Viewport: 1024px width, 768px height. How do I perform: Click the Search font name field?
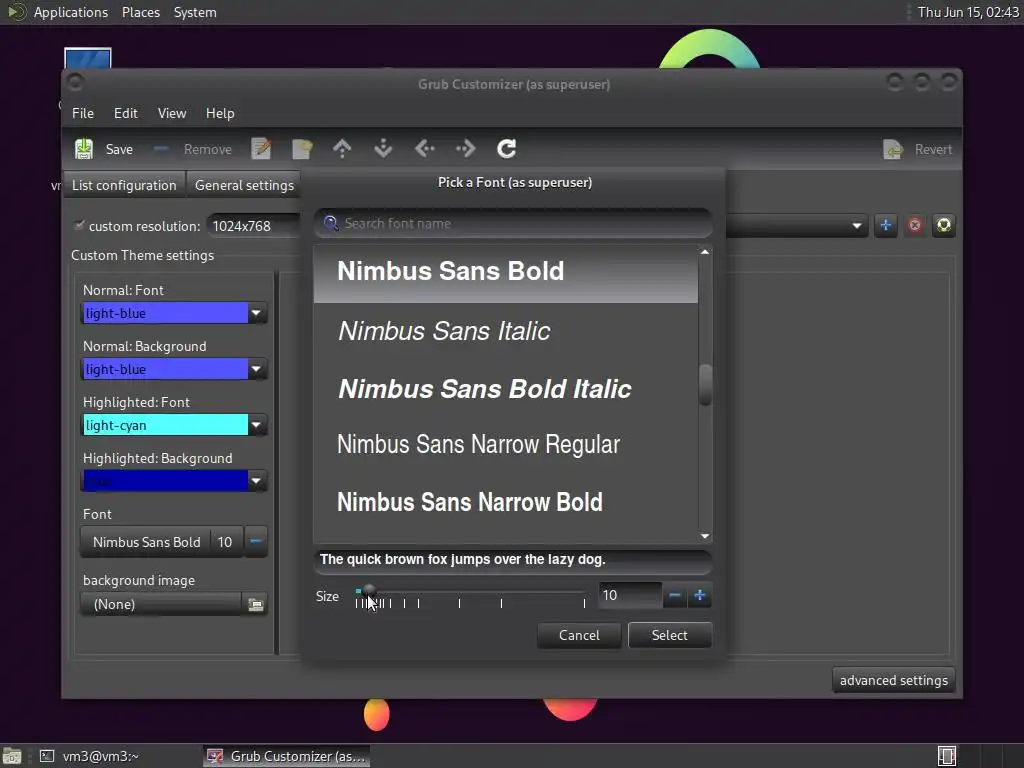point(513,223)
